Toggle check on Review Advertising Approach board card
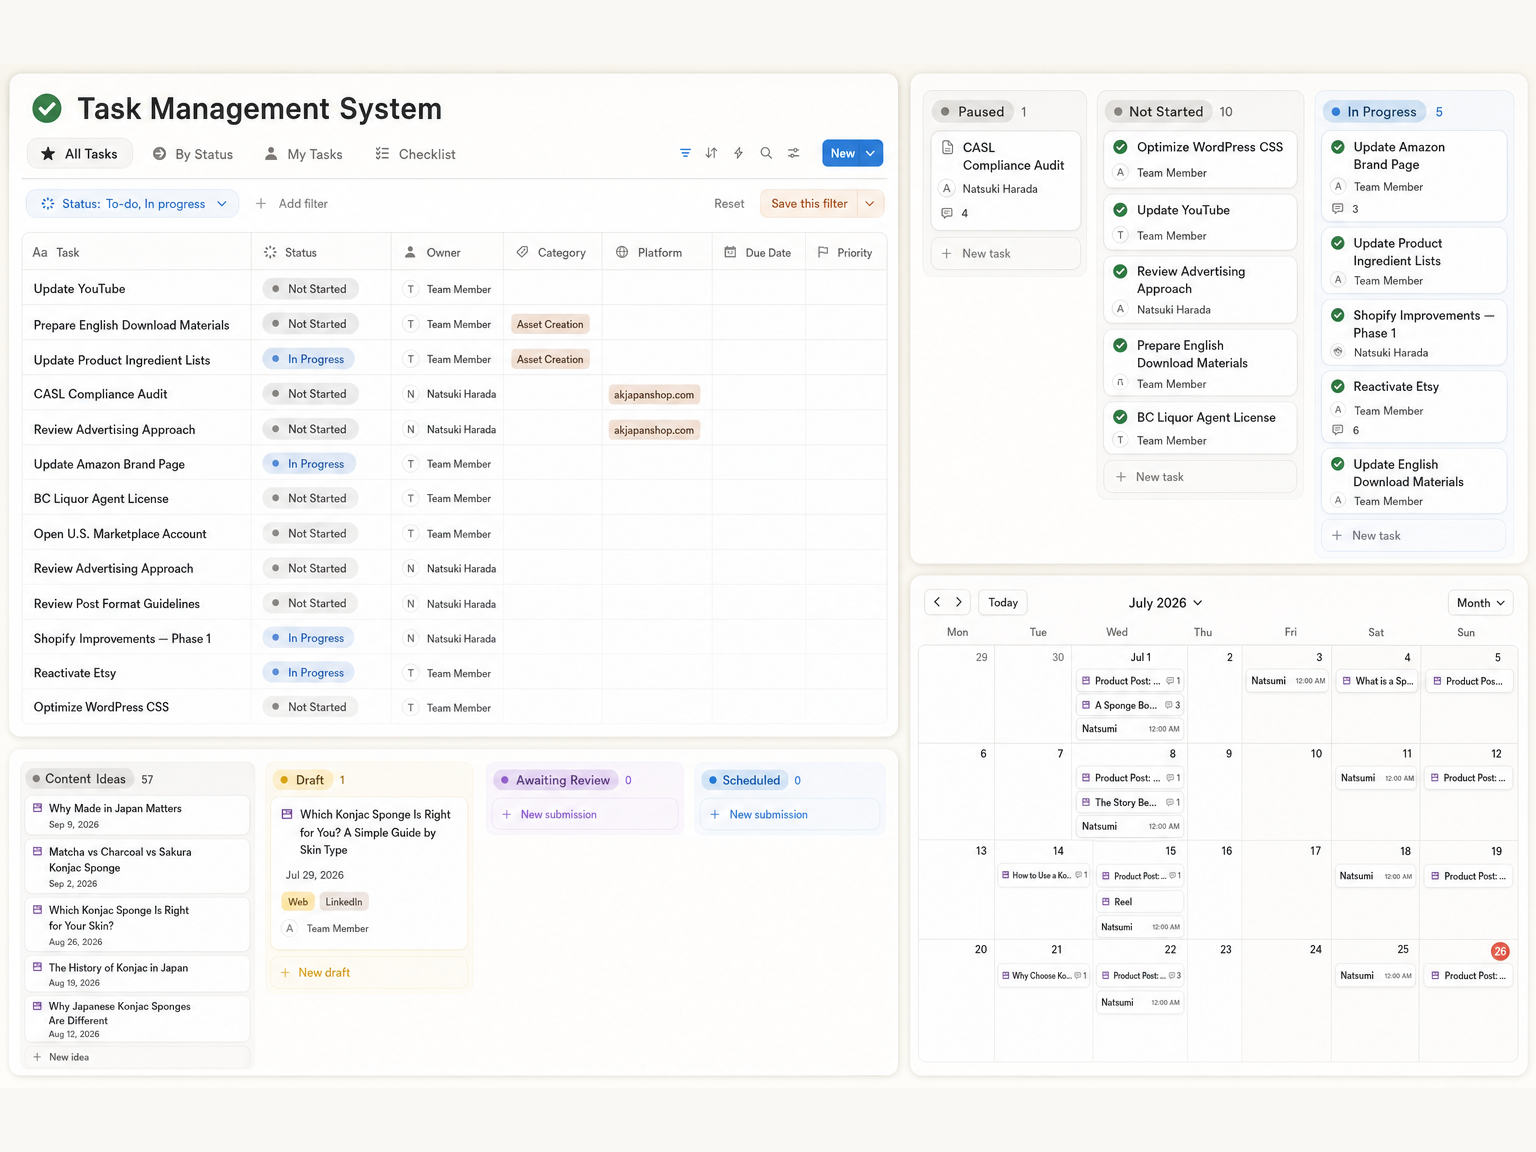 point(1121,271)
